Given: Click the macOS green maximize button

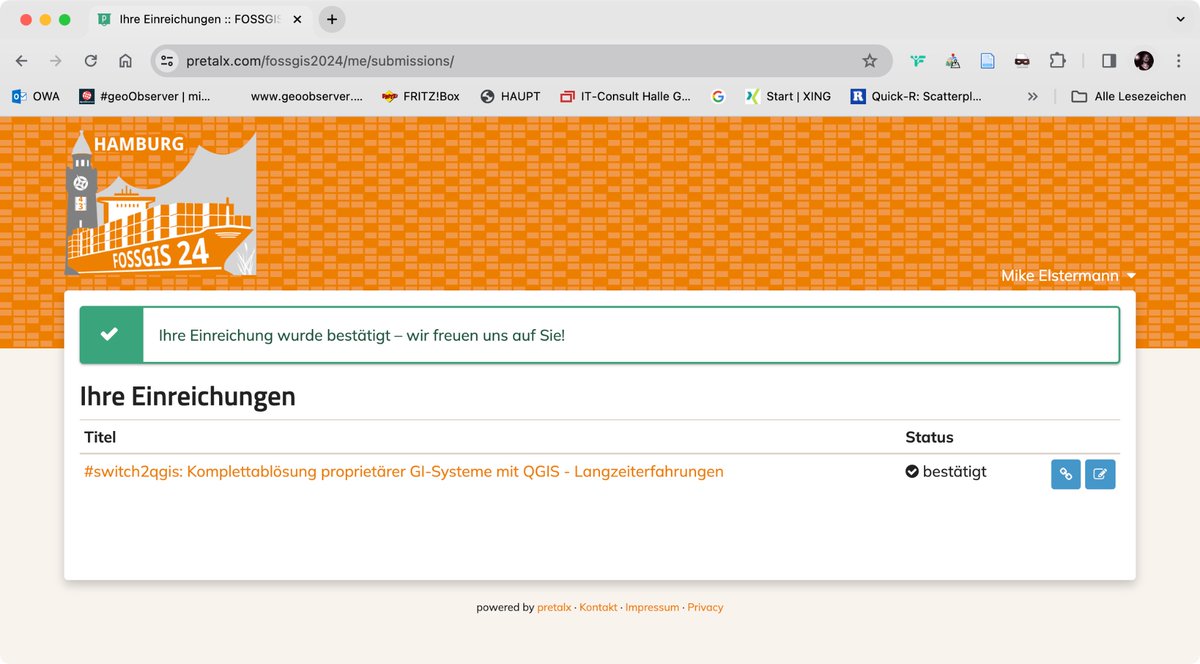Looking at the screenshot, I should pyautogui.click(x=65, y=19).
